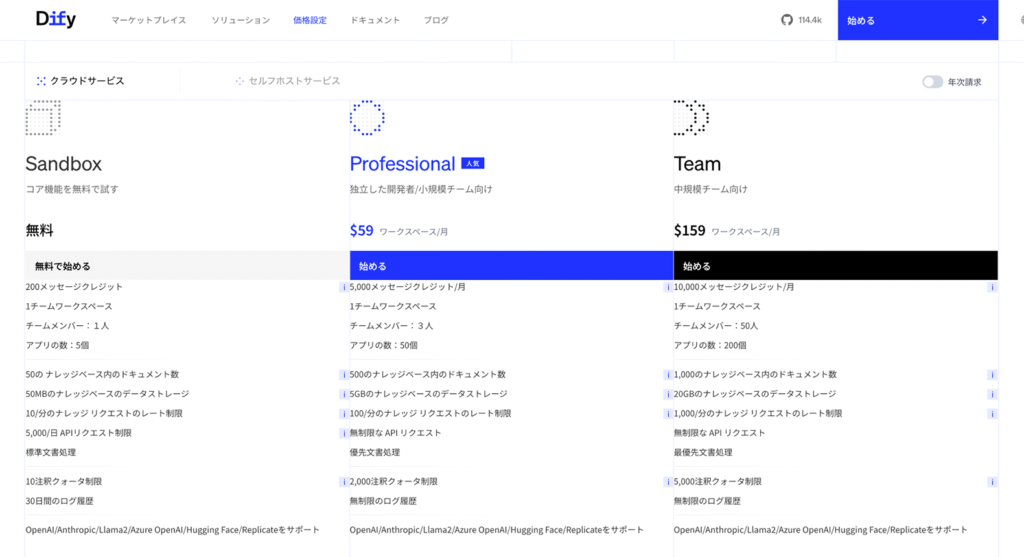The image size is (1024, 557).
Task: Click info icon for 10,000メッセージクレジット/月
Action: pos(992,287)
